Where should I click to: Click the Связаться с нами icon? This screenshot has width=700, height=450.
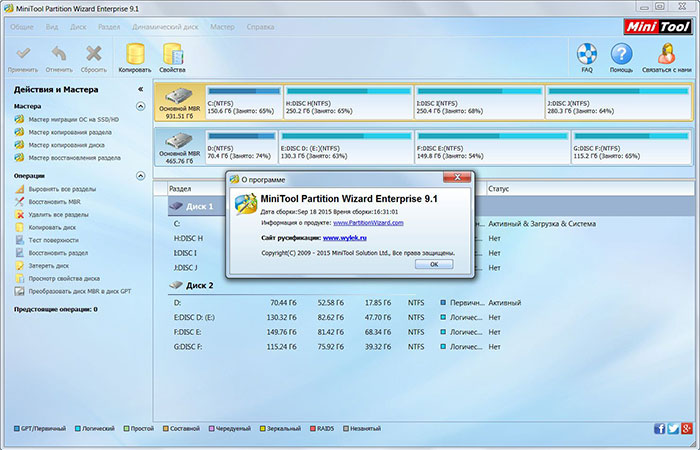[x=667, y=58]
